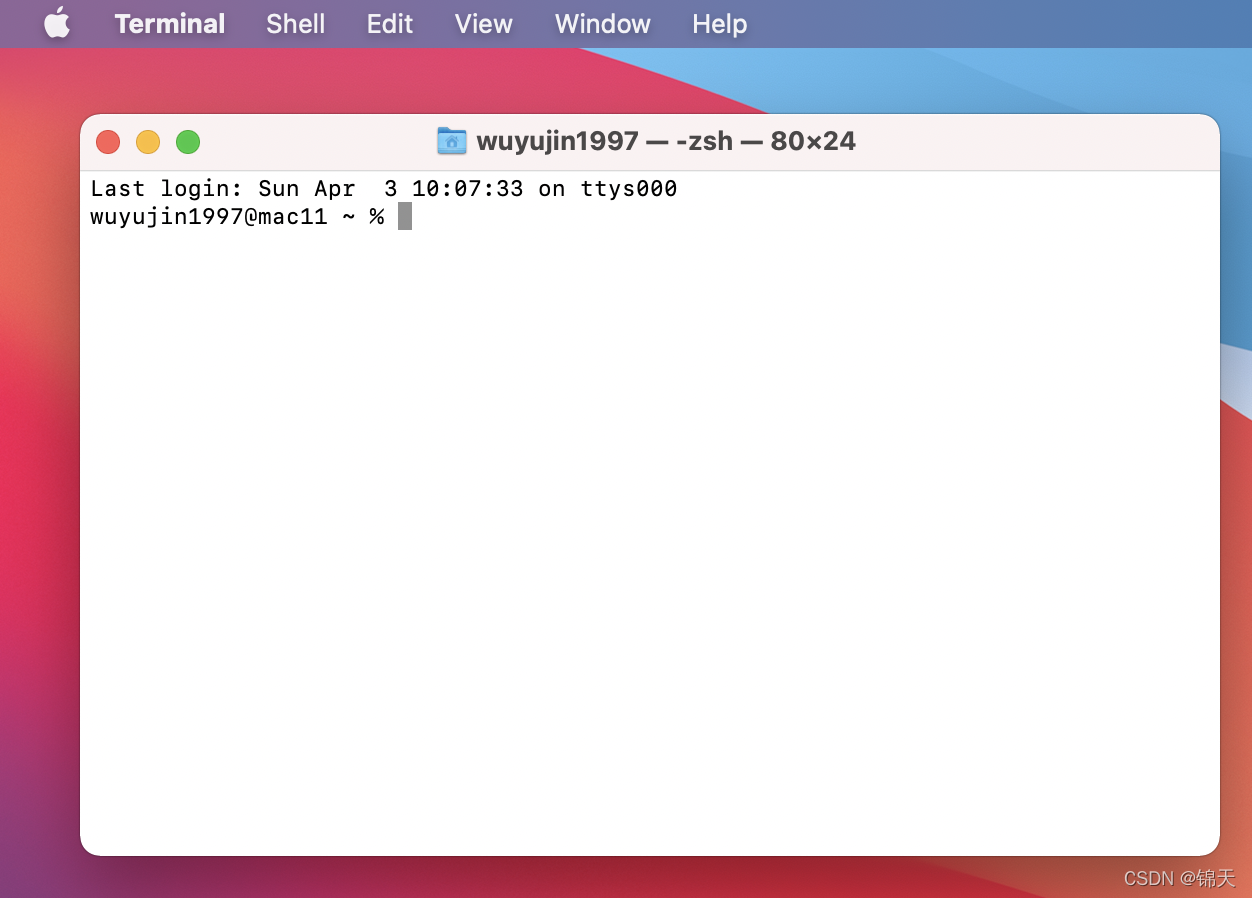Open the Shell menu

click(295, 24)
